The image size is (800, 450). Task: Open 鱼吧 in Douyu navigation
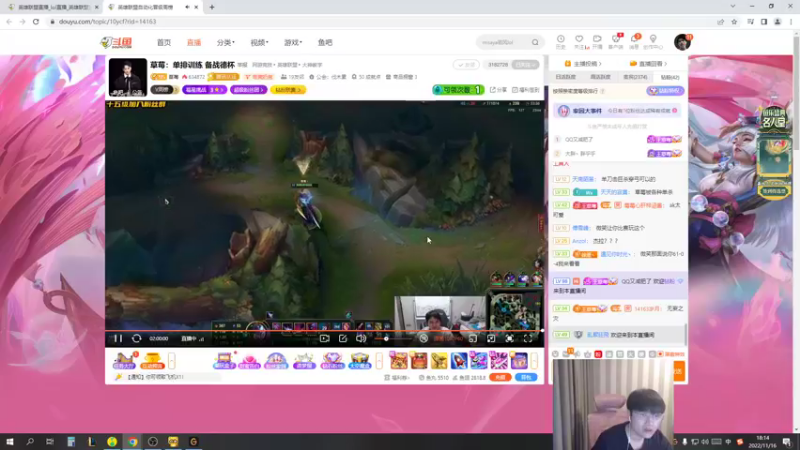(325, 42)
